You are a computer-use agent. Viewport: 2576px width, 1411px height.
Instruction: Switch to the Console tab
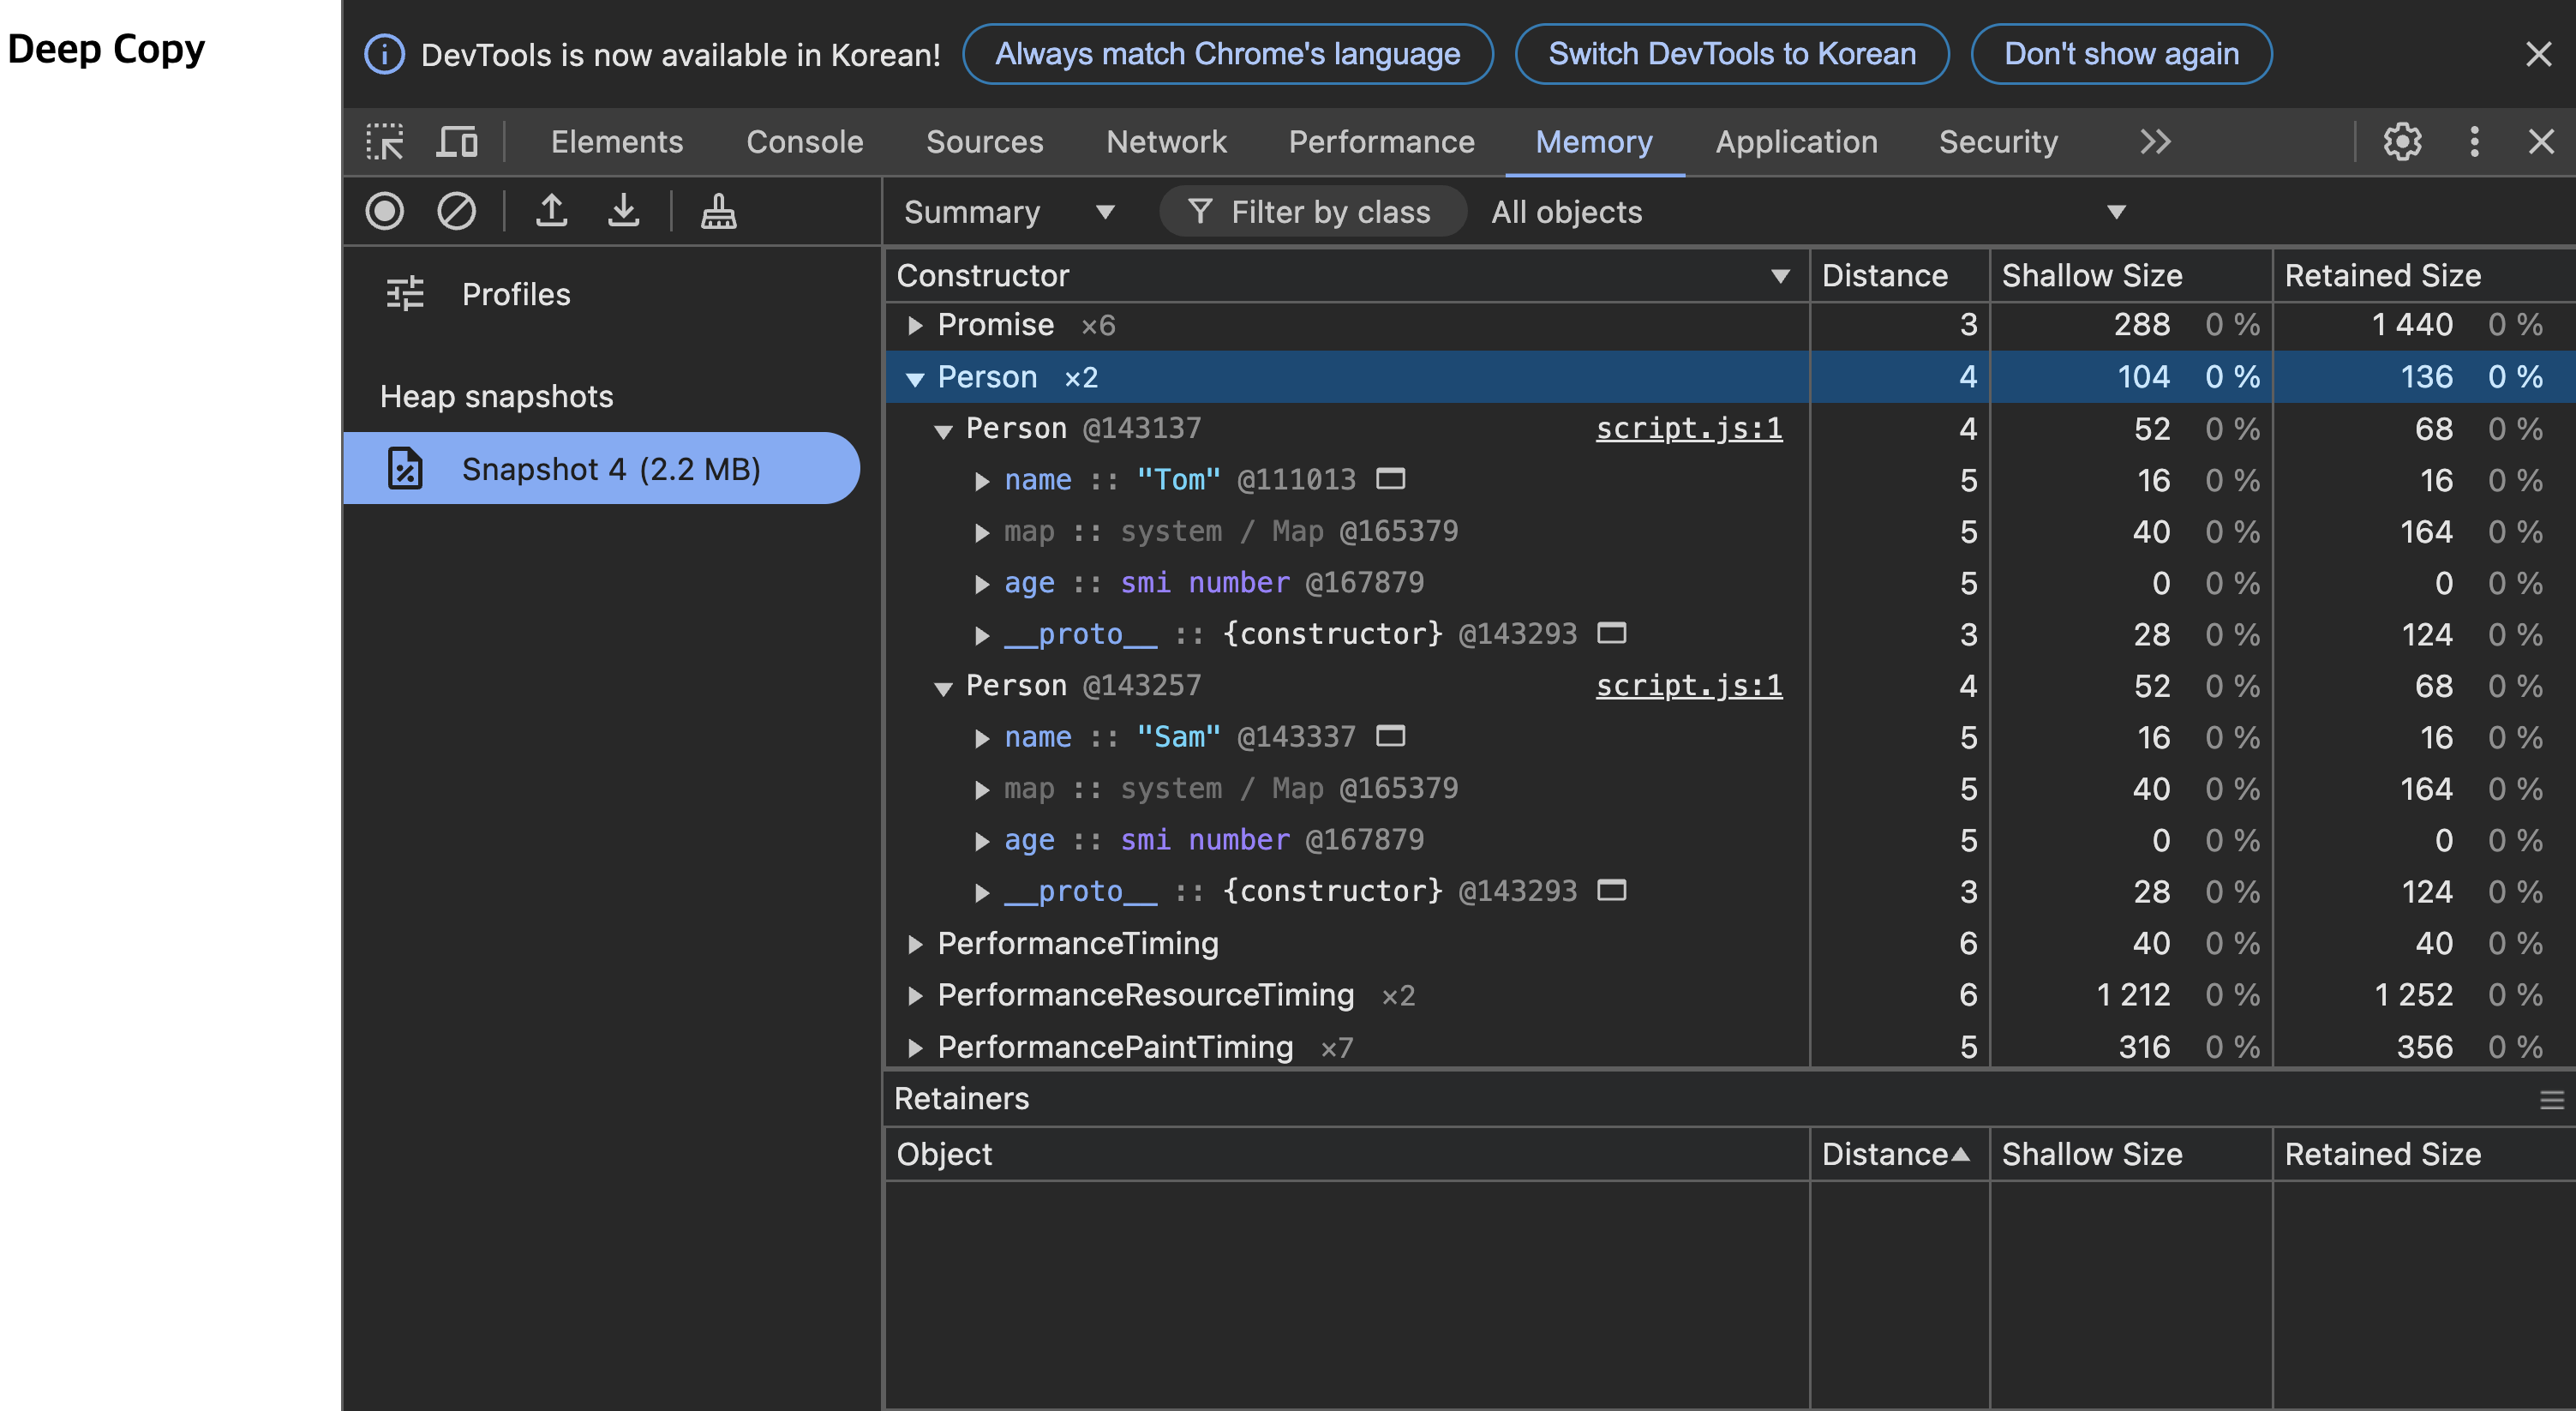(804, 141)
